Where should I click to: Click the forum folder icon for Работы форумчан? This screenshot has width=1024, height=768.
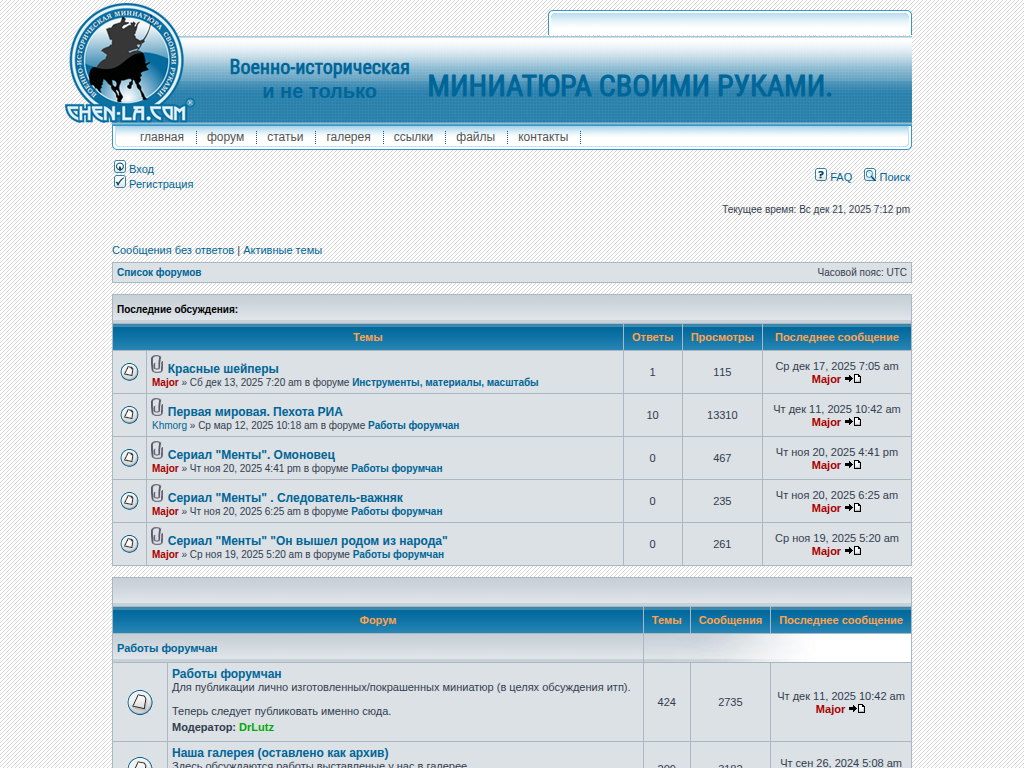(x=140, y=702)
